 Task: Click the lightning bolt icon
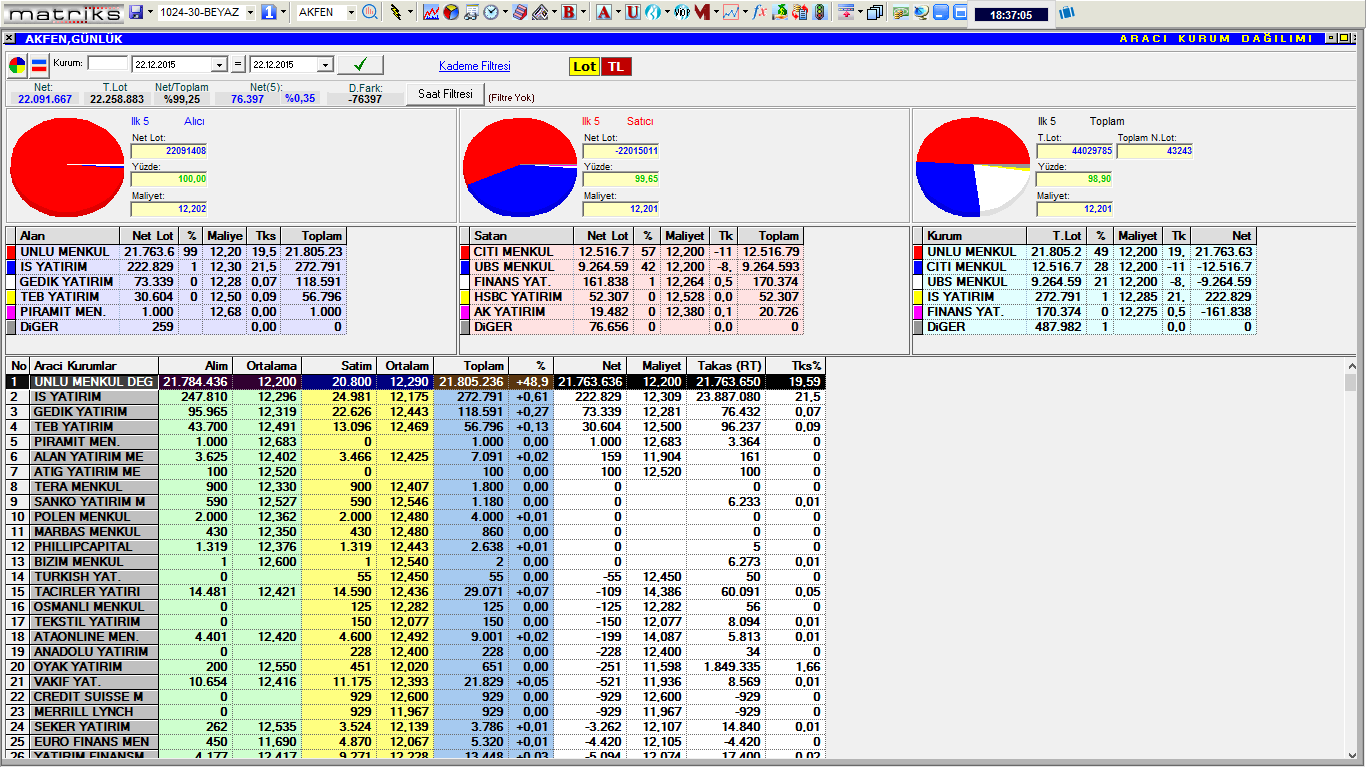point(397,12)
